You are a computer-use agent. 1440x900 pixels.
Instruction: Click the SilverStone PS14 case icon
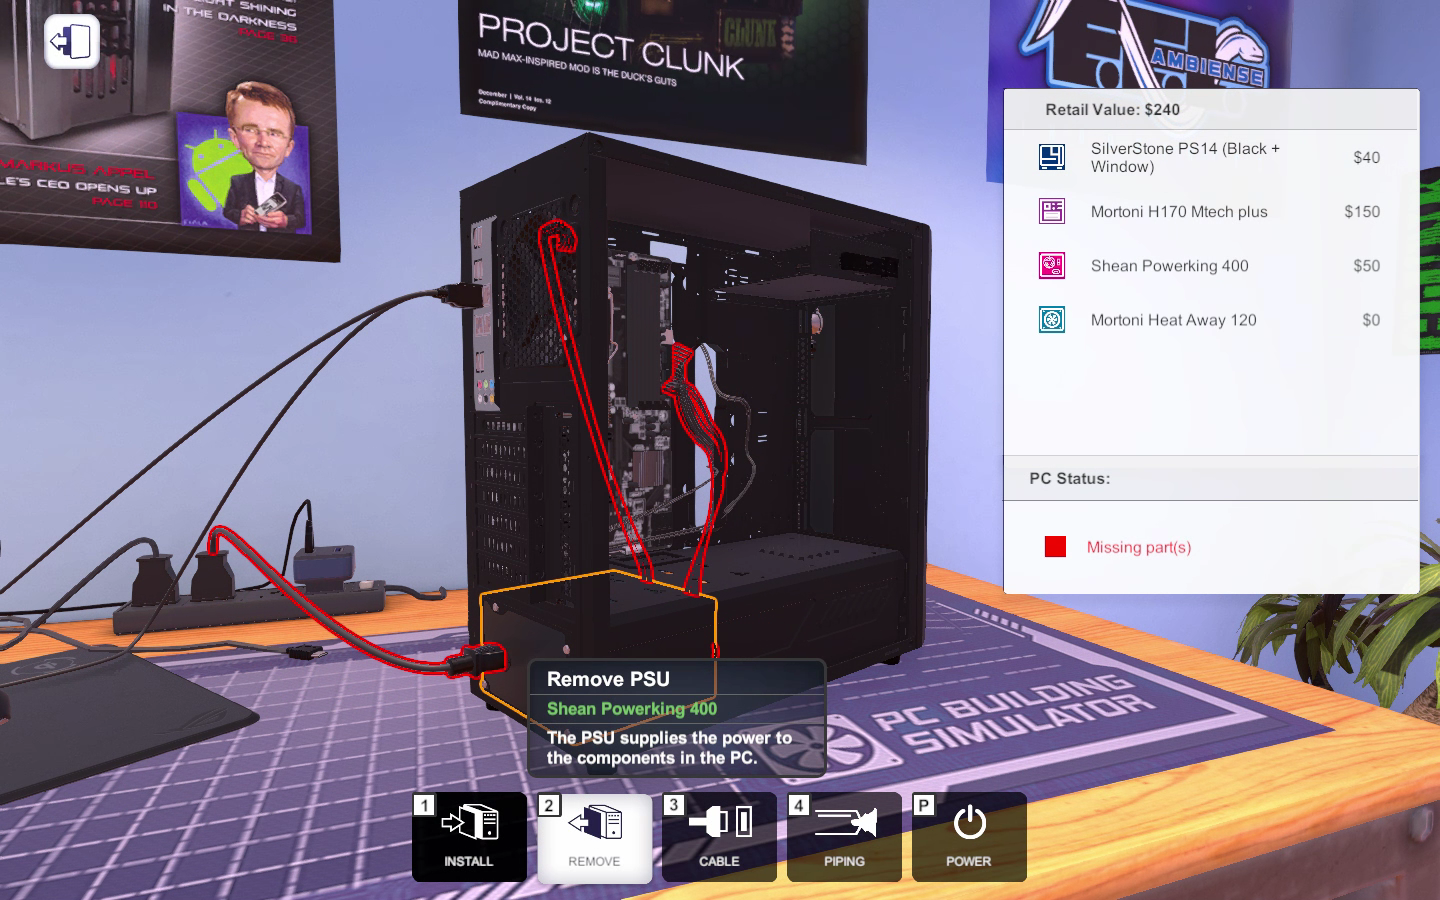1052,157
